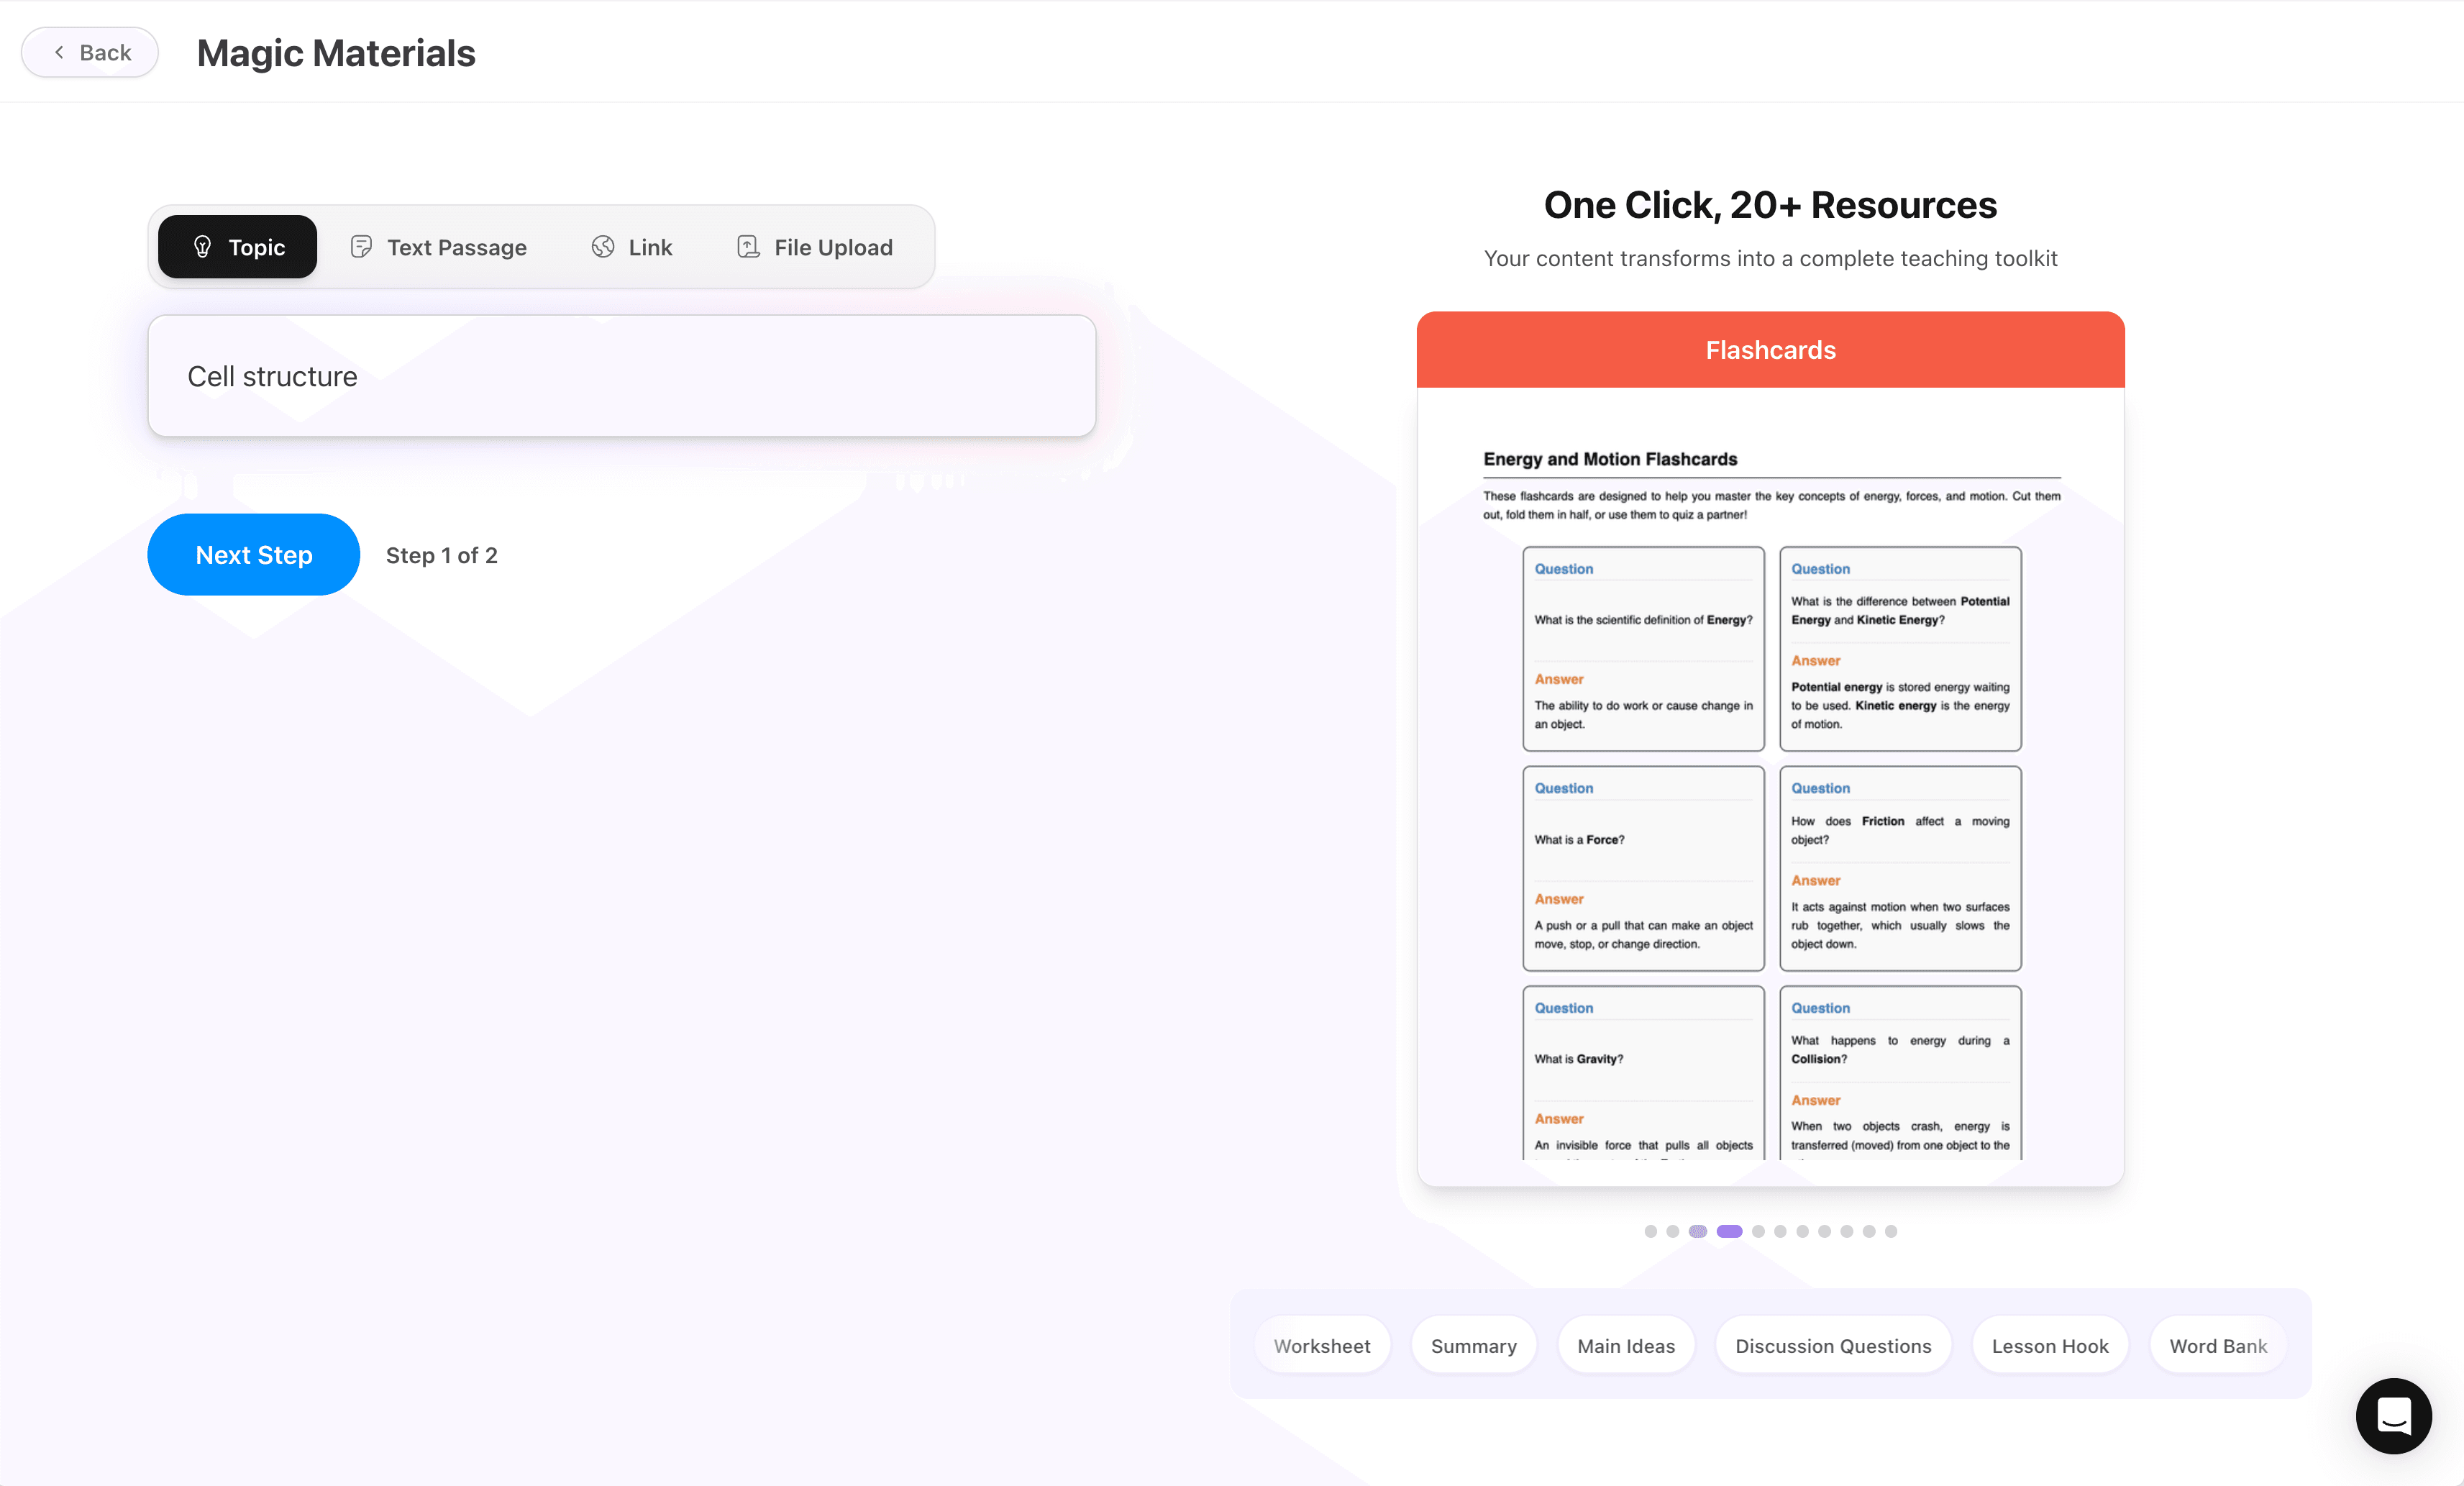Click the Lesson Hook pill
This screenshot has width=2464, height=1486.
tap(2050, 1345)
